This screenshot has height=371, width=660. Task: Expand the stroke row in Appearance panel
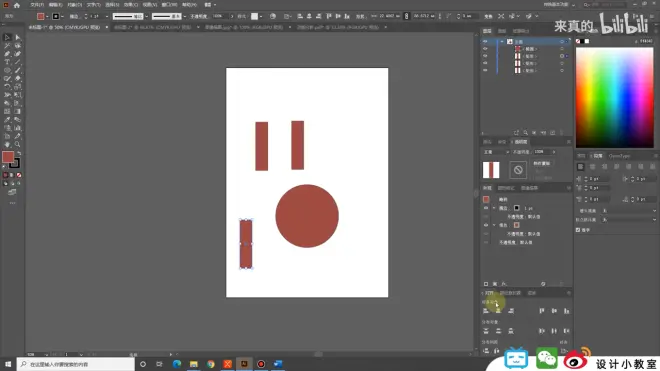coord(494,208)
